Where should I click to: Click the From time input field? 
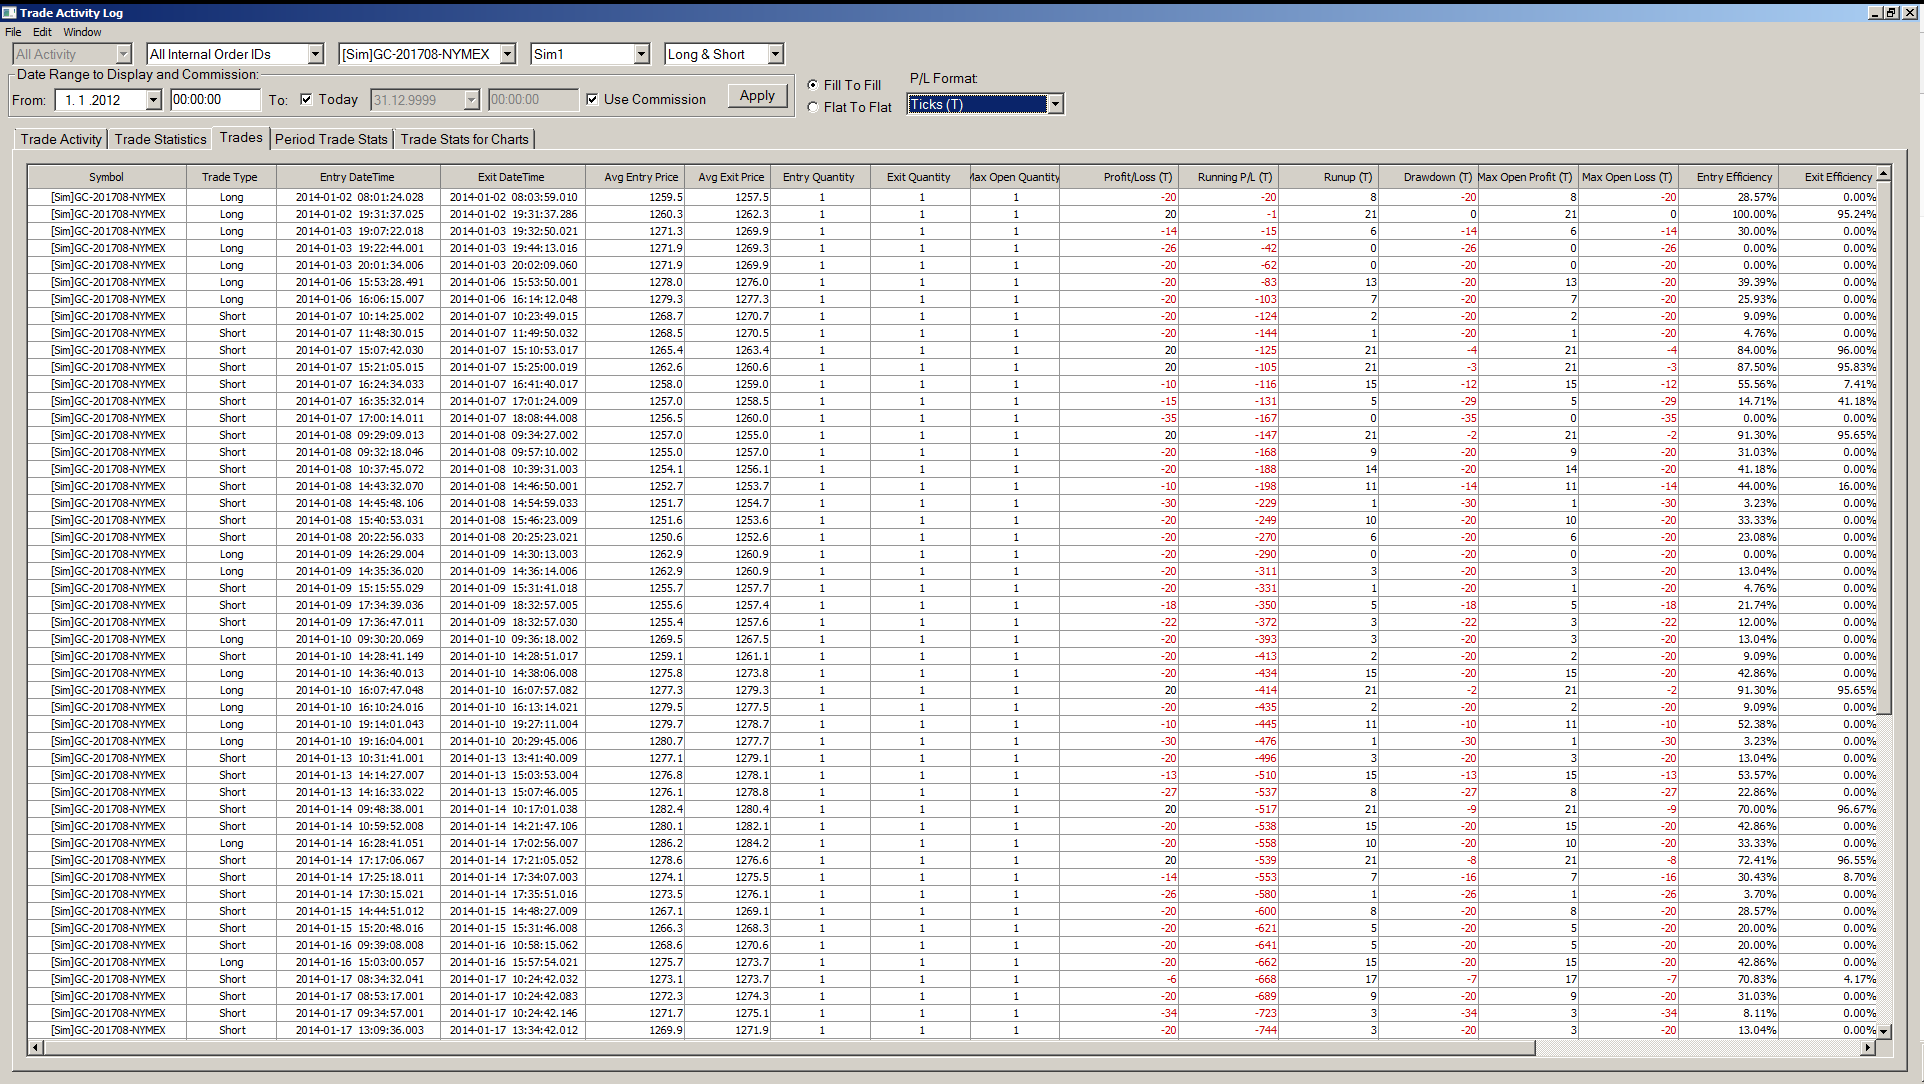(214, 99)
